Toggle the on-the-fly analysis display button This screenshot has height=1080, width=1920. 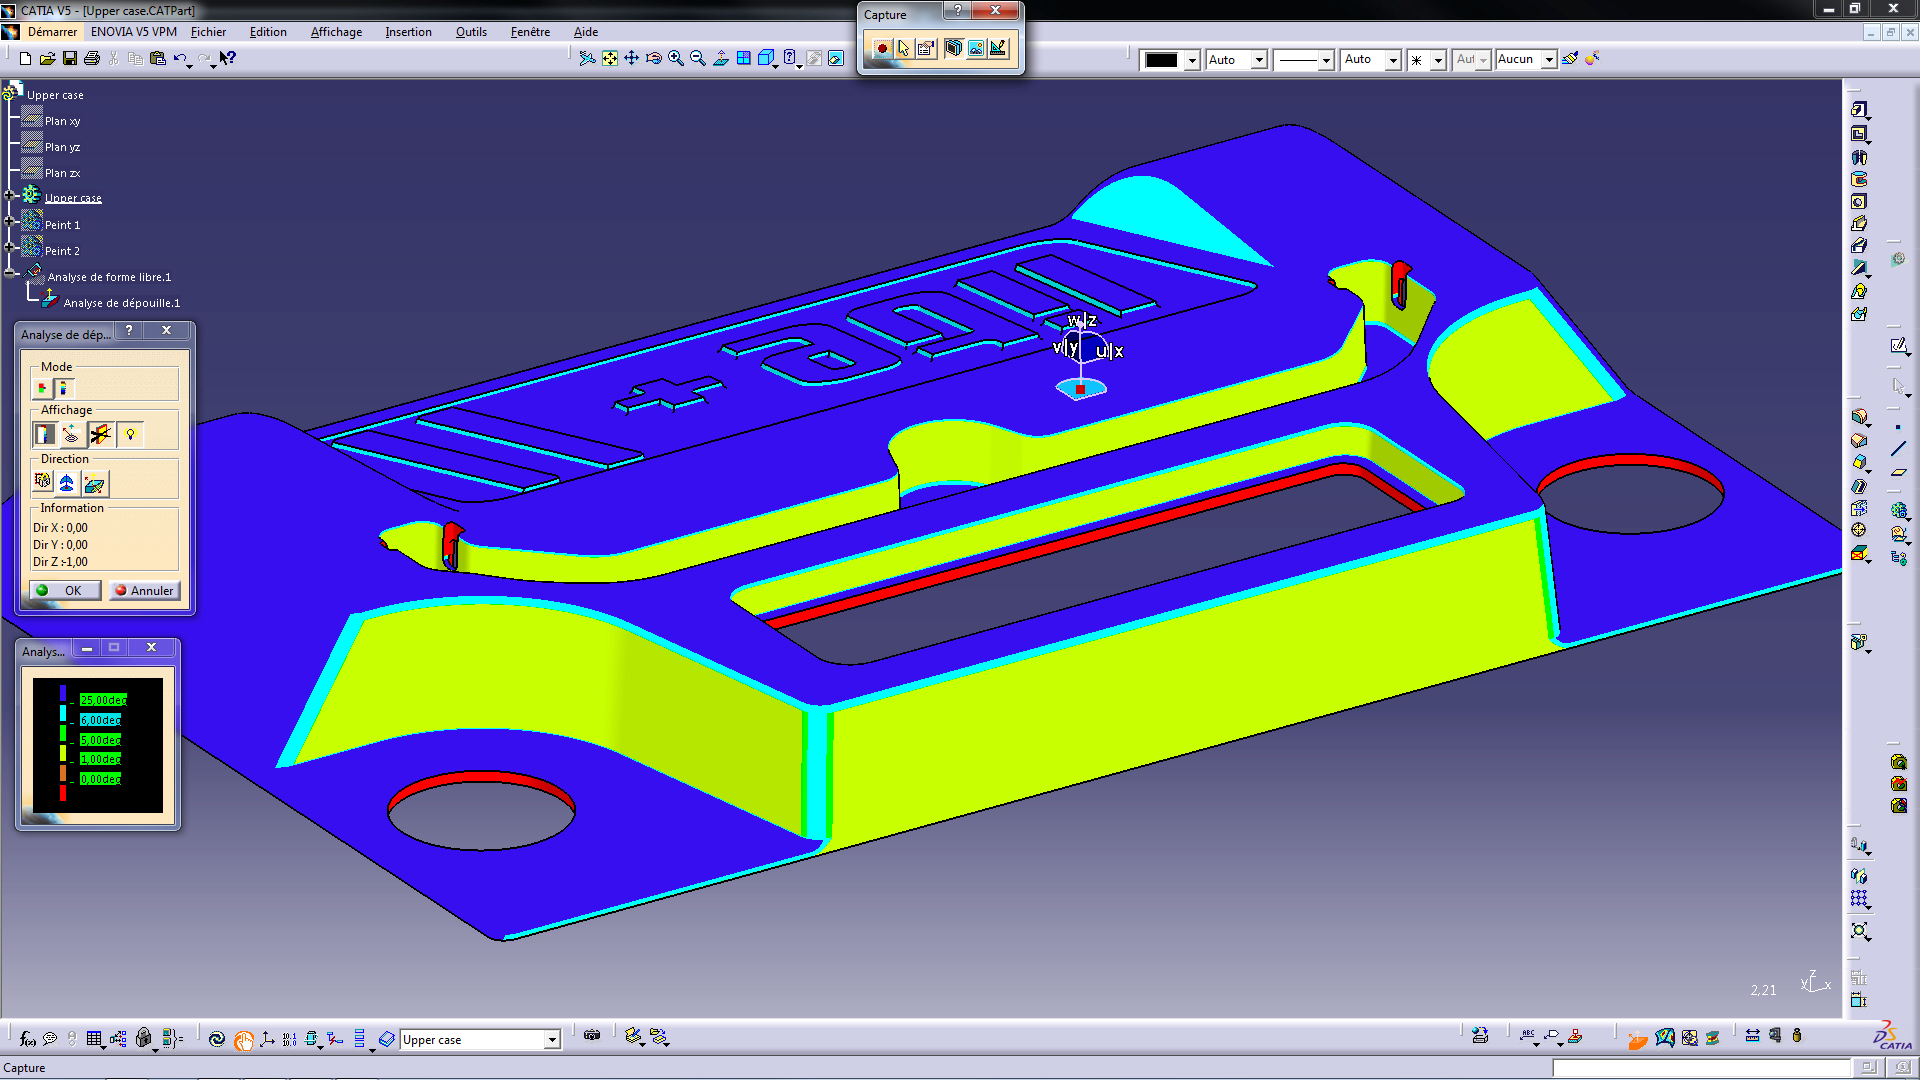pyautogui.click(x=72, y=434)
